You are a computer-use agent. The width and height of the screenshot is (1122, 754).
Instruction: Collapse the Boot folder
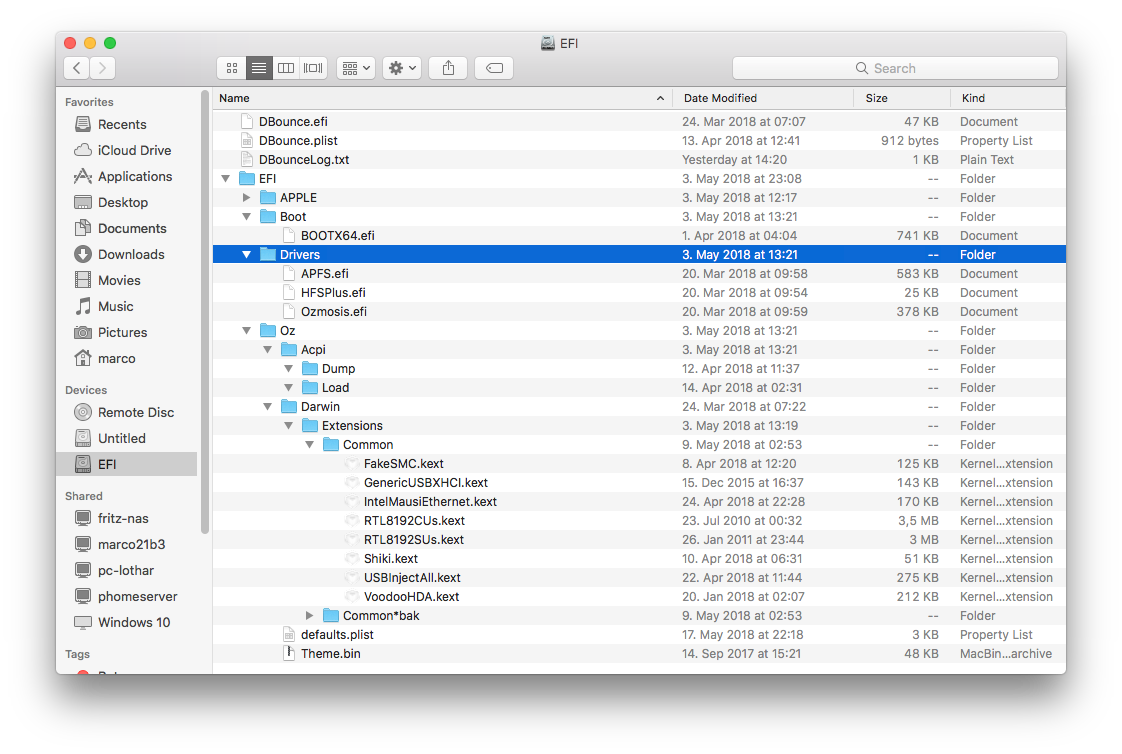[x=247, y=217]
